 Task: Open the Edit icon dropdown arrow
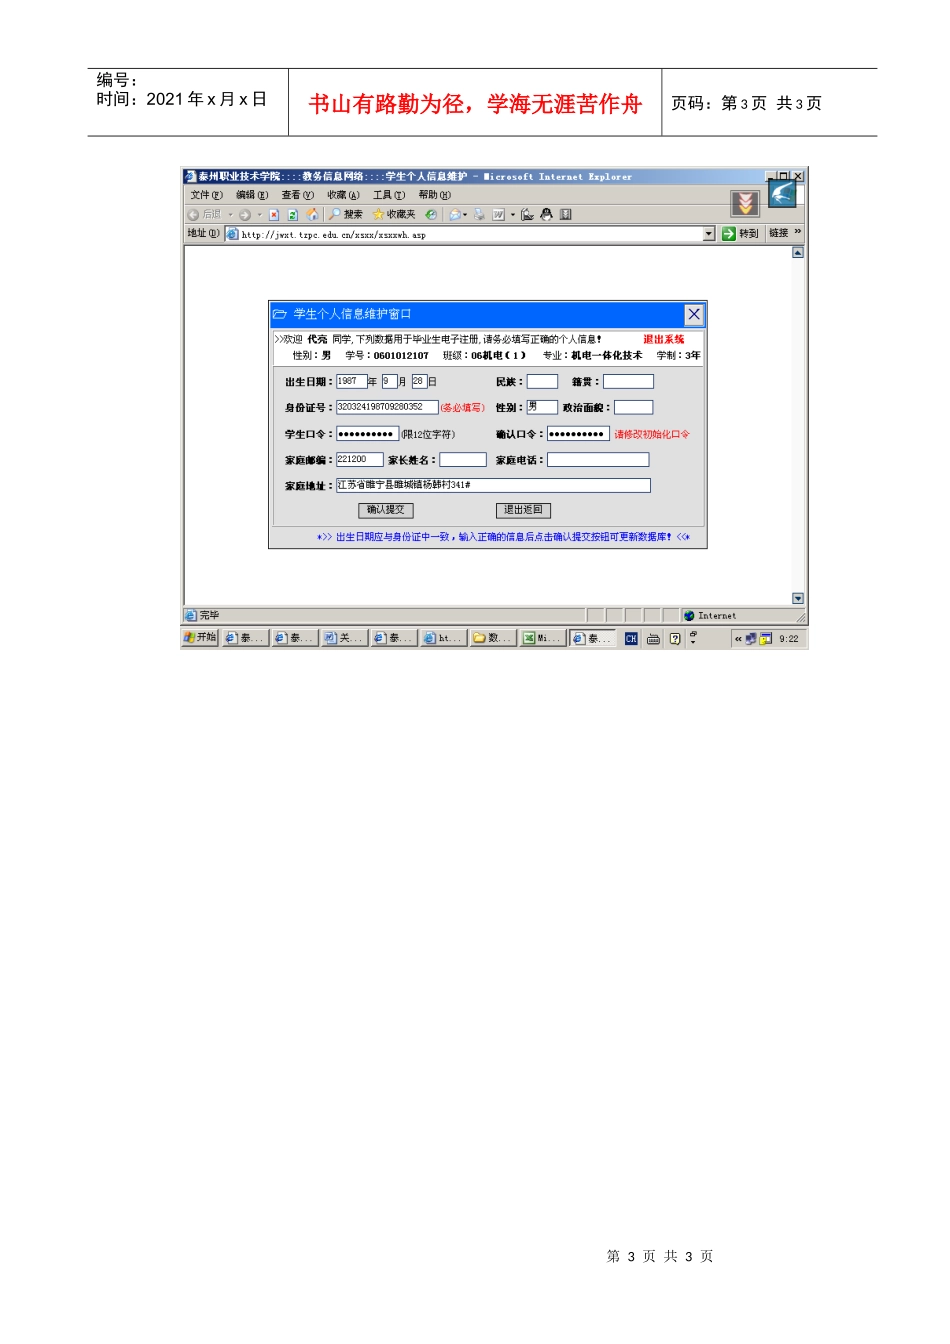click(513, 215)
